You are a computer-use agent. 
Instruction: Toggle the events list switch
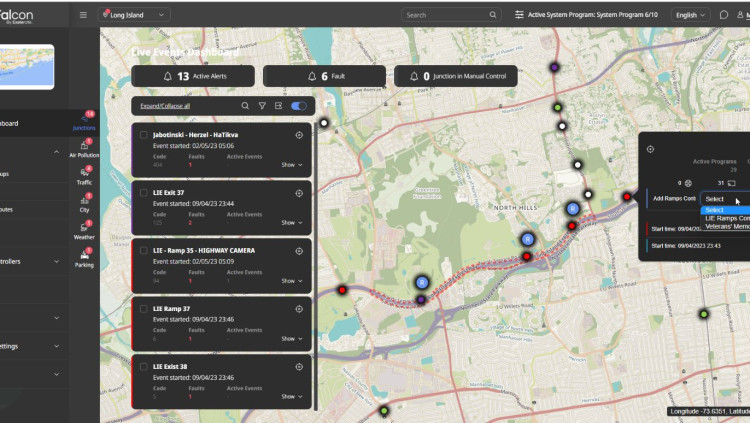(298, 106)
